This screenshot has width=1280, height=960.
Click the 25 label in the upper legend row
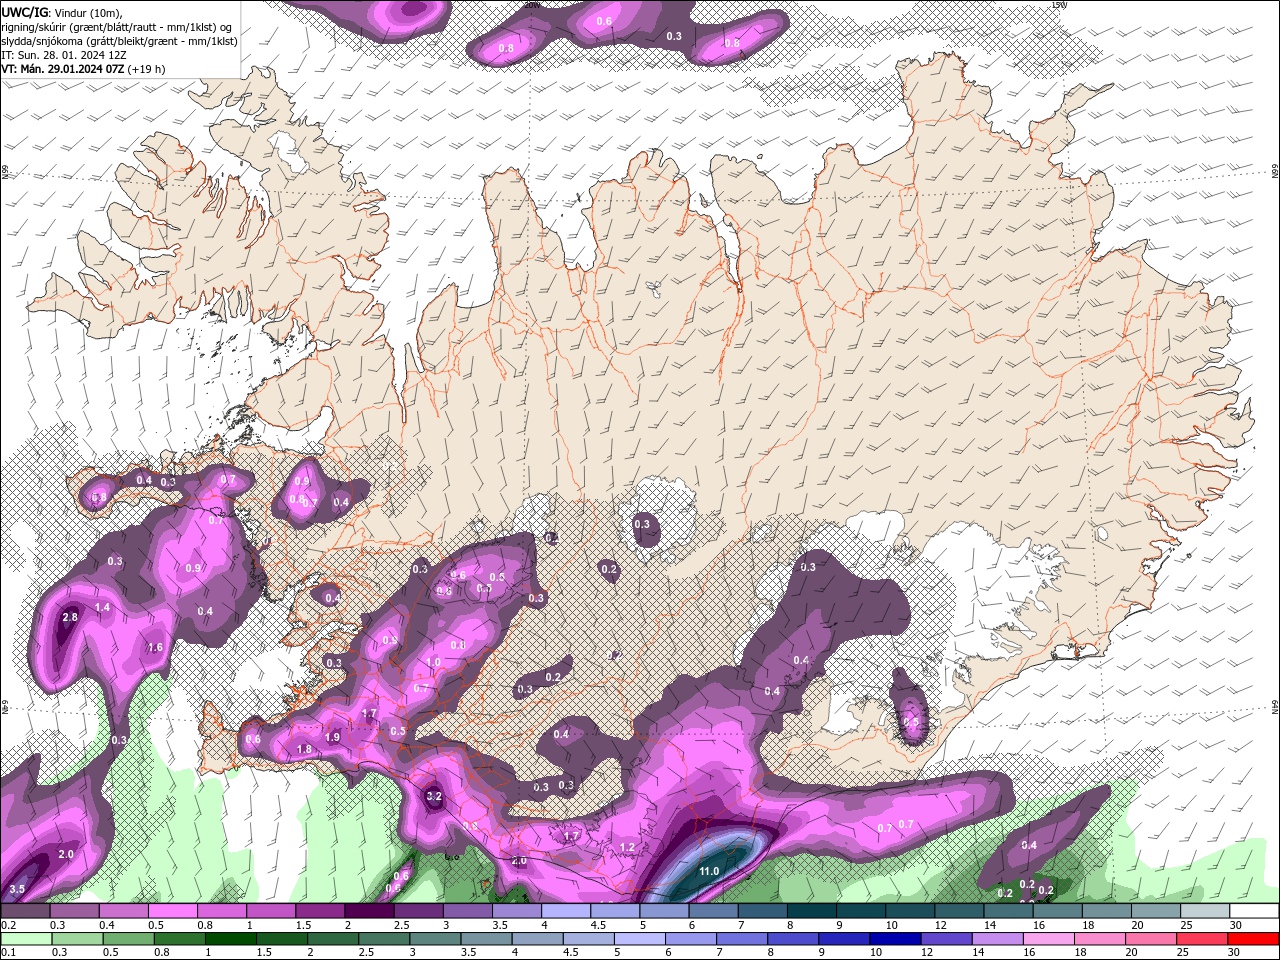pos(1185,926)
